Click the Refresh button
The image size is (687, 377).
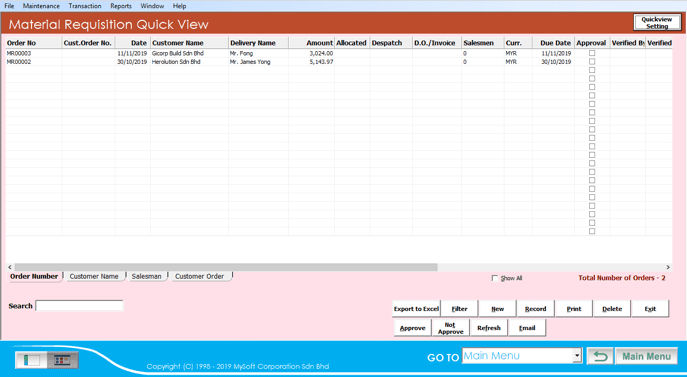(x=489, y=328)
